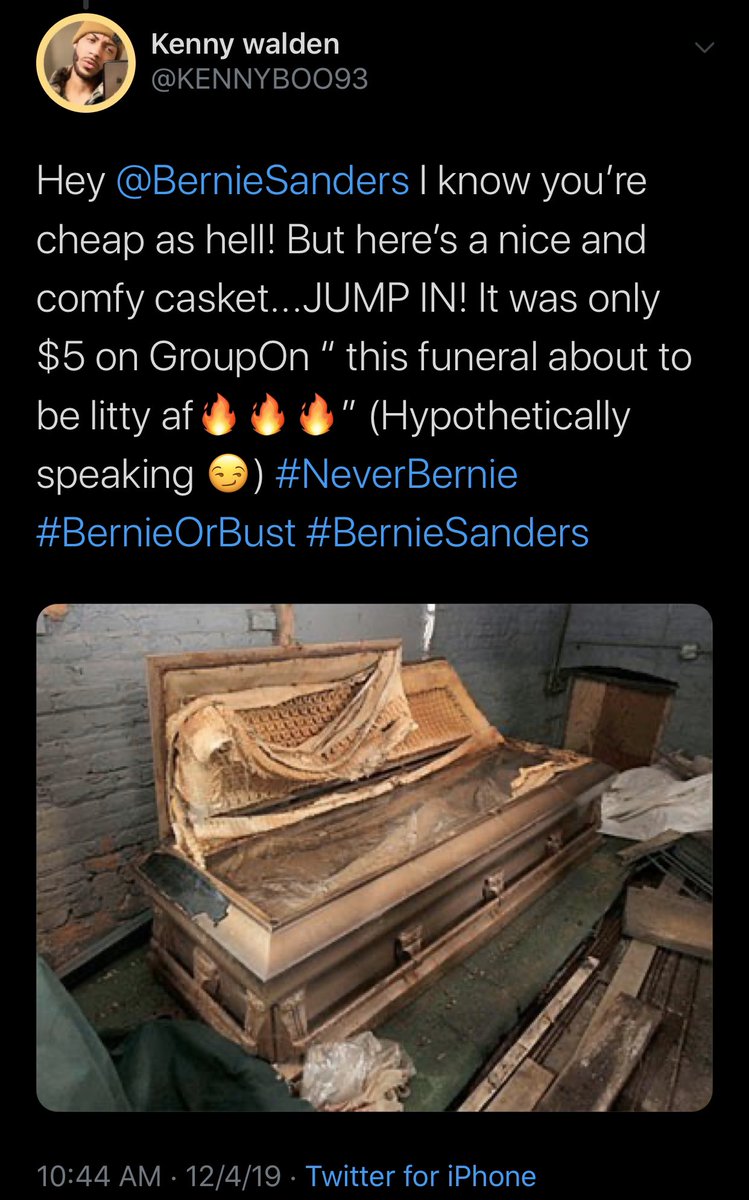Screen dimensions: 749x1200
Task: Tap the last fire emoji
Action: 317,416
